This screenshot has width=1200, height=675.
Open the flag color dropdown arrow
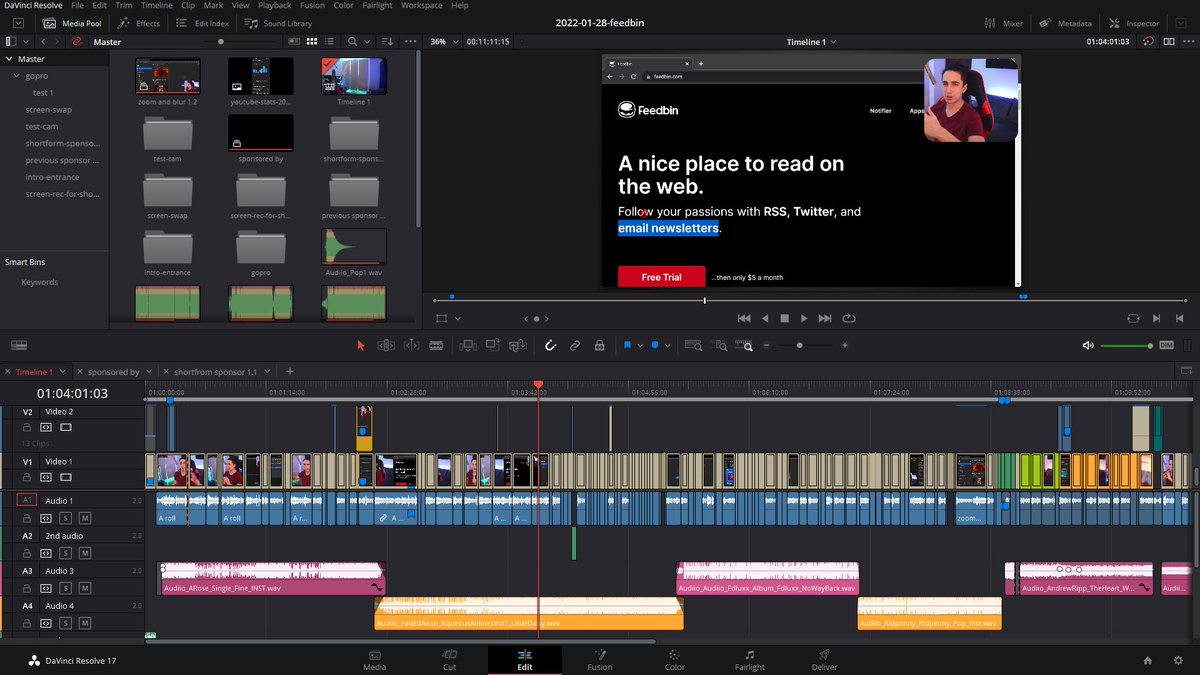click(x=639, y=345)
